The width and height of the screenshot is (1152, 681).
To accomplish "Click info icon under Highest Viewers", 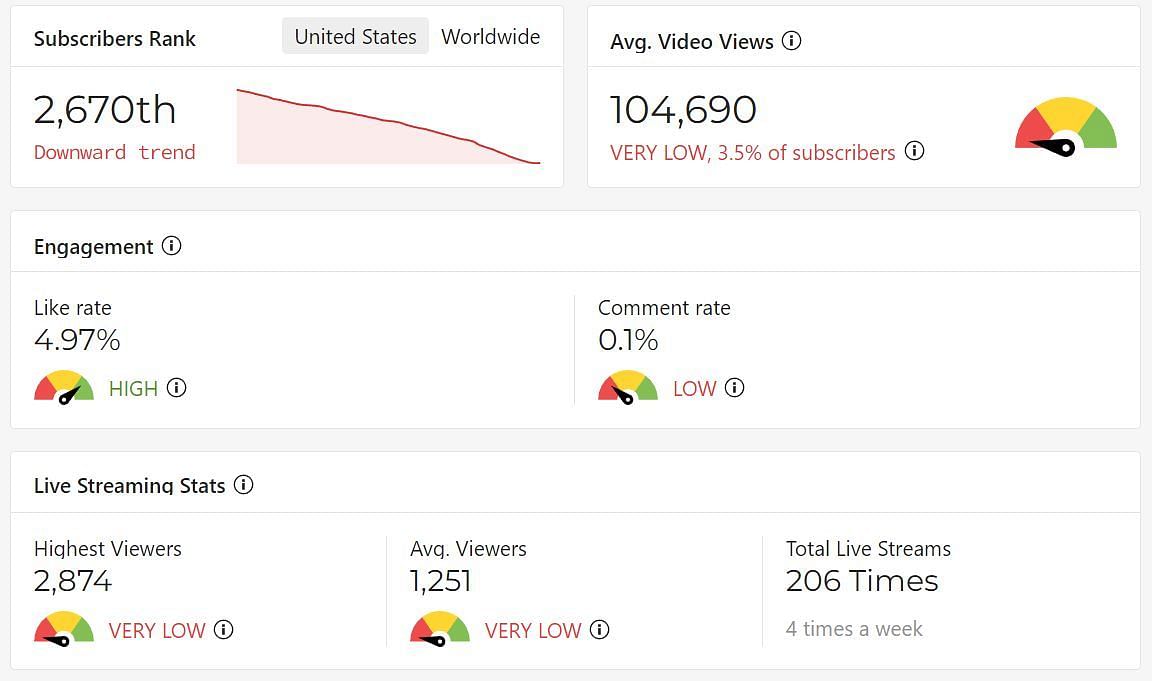I will point(224,630).
